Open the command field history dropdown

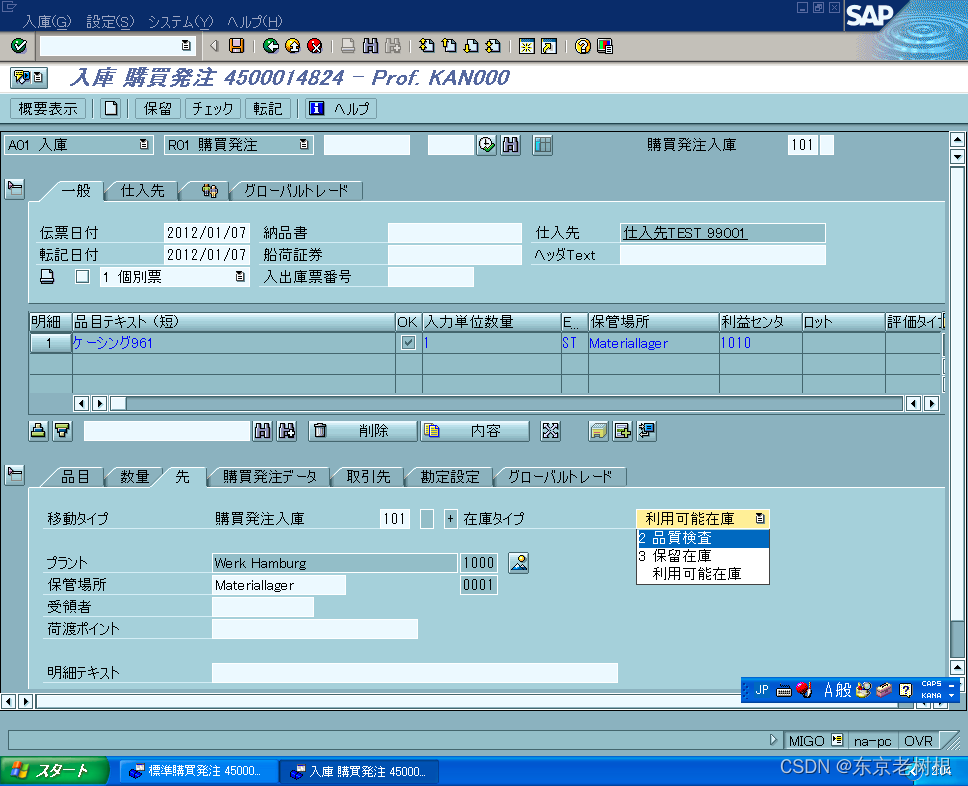pyautogui.click(x=186, y=46)
